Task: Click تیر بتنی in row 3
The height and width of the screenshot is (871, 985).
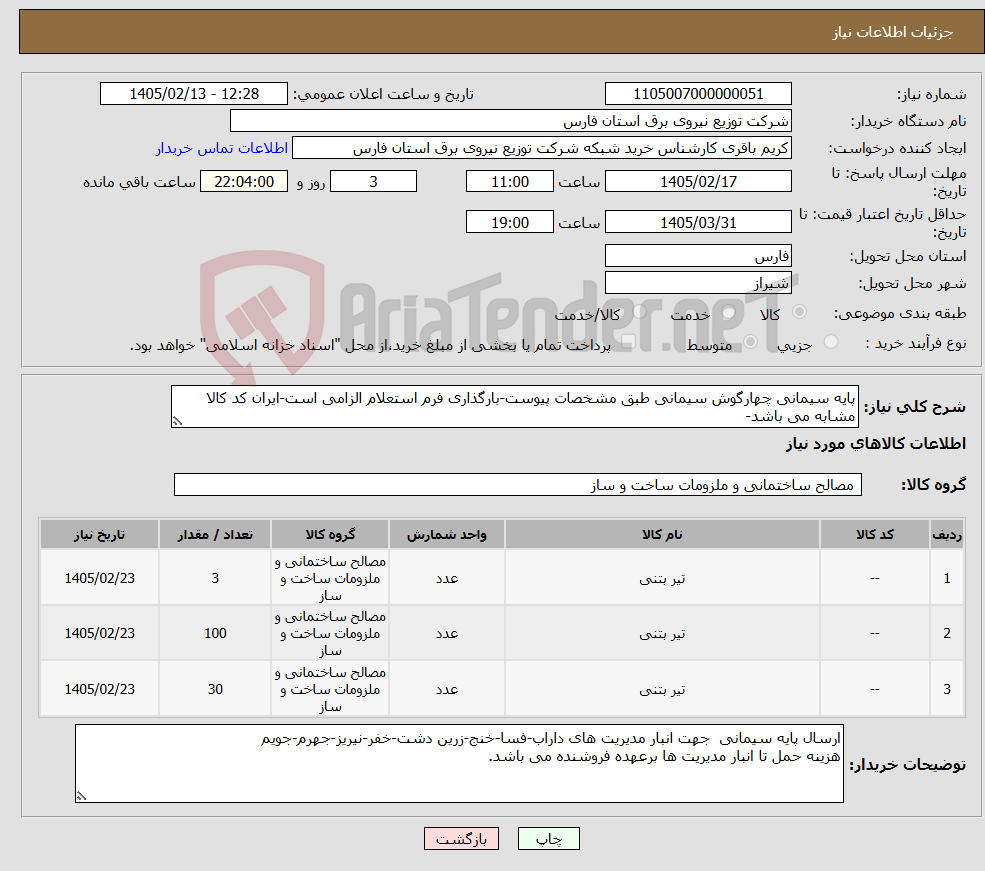Action: click(x=662, y=690)
